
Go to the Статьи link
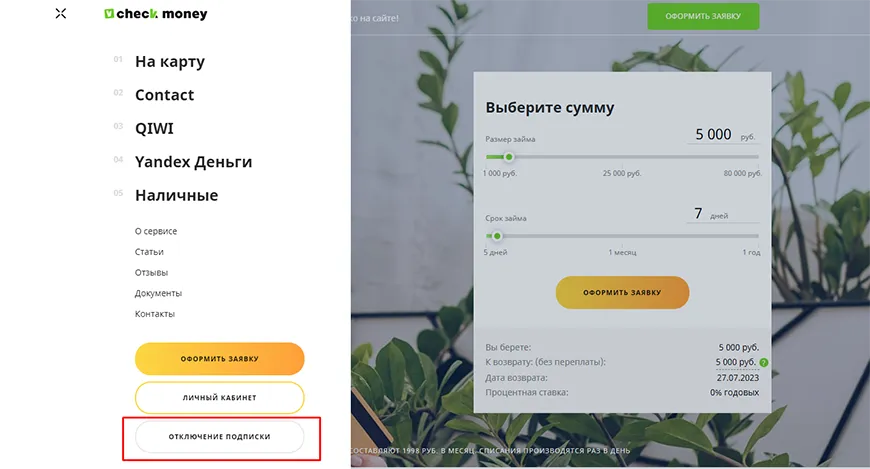(149, 252)
